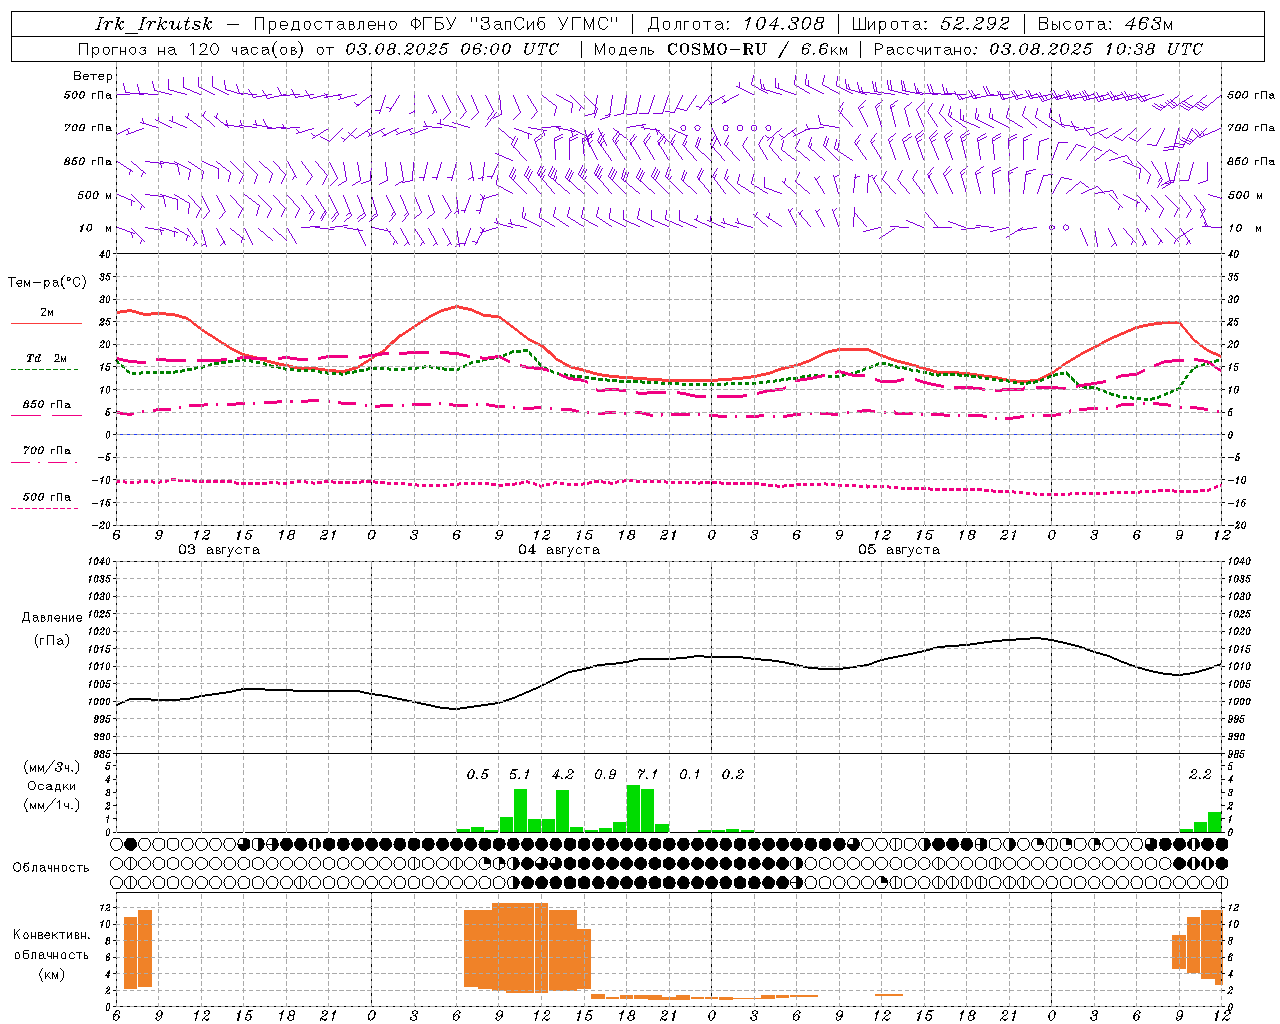Click the 'Широта: 52.292' header value
This screenshot has height=1024, width=1280.
(x=931, y=24)
